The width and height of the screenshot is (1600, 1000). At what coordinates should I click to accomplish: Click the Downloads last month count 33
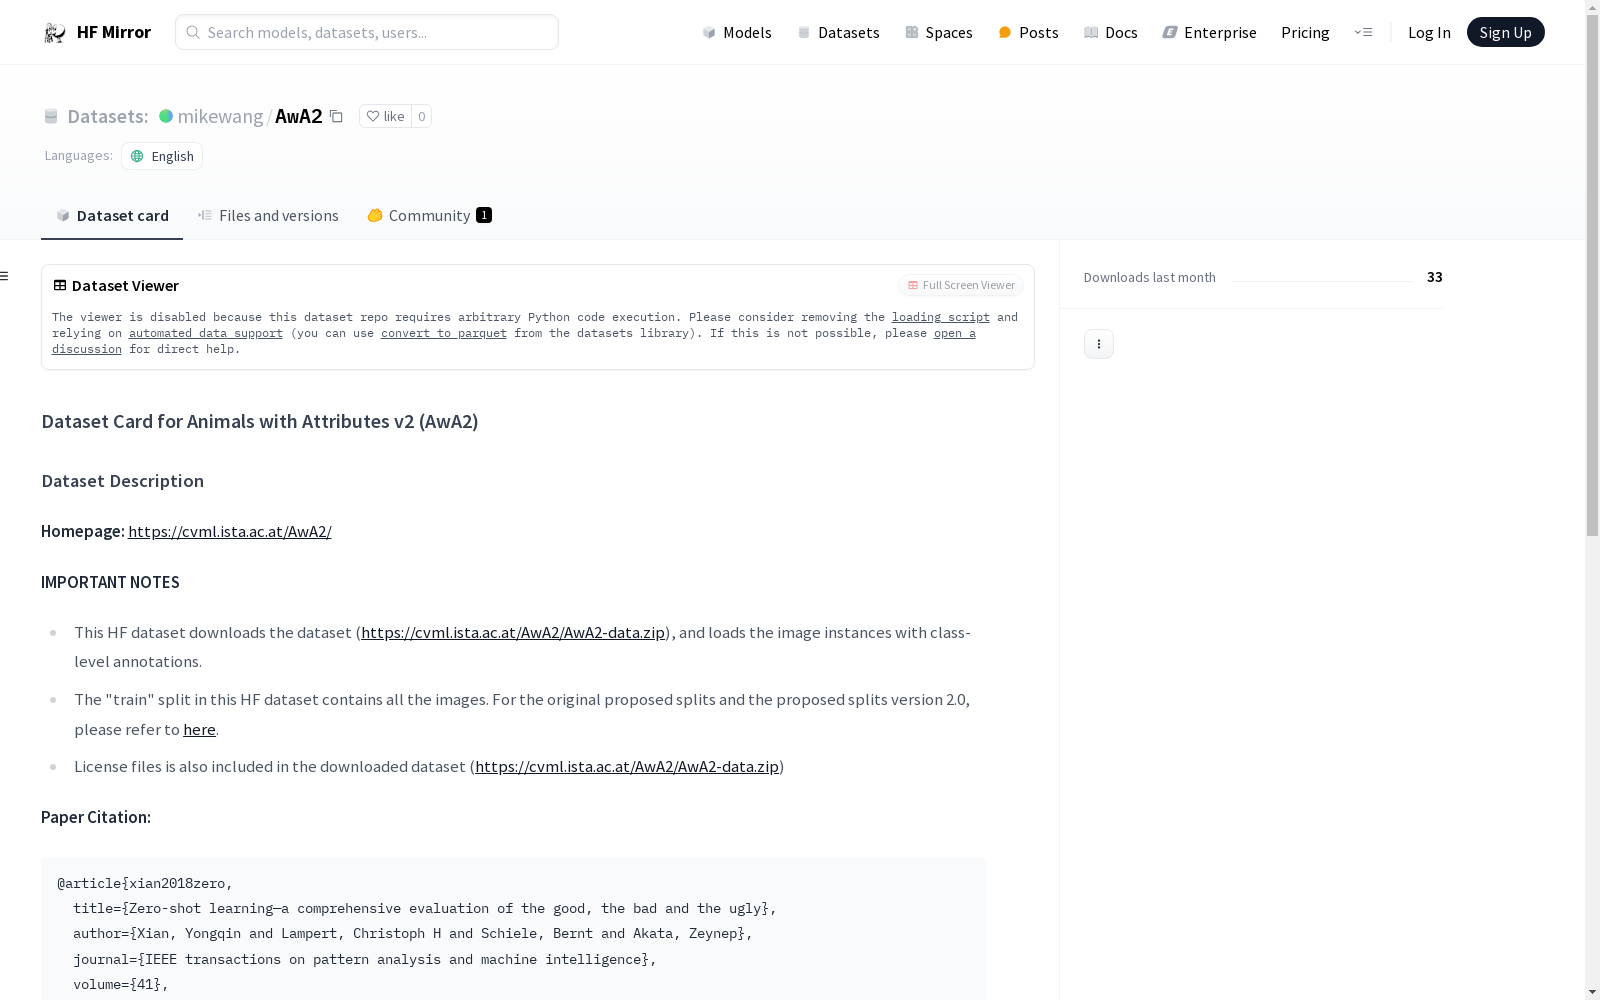[1434, 277]
